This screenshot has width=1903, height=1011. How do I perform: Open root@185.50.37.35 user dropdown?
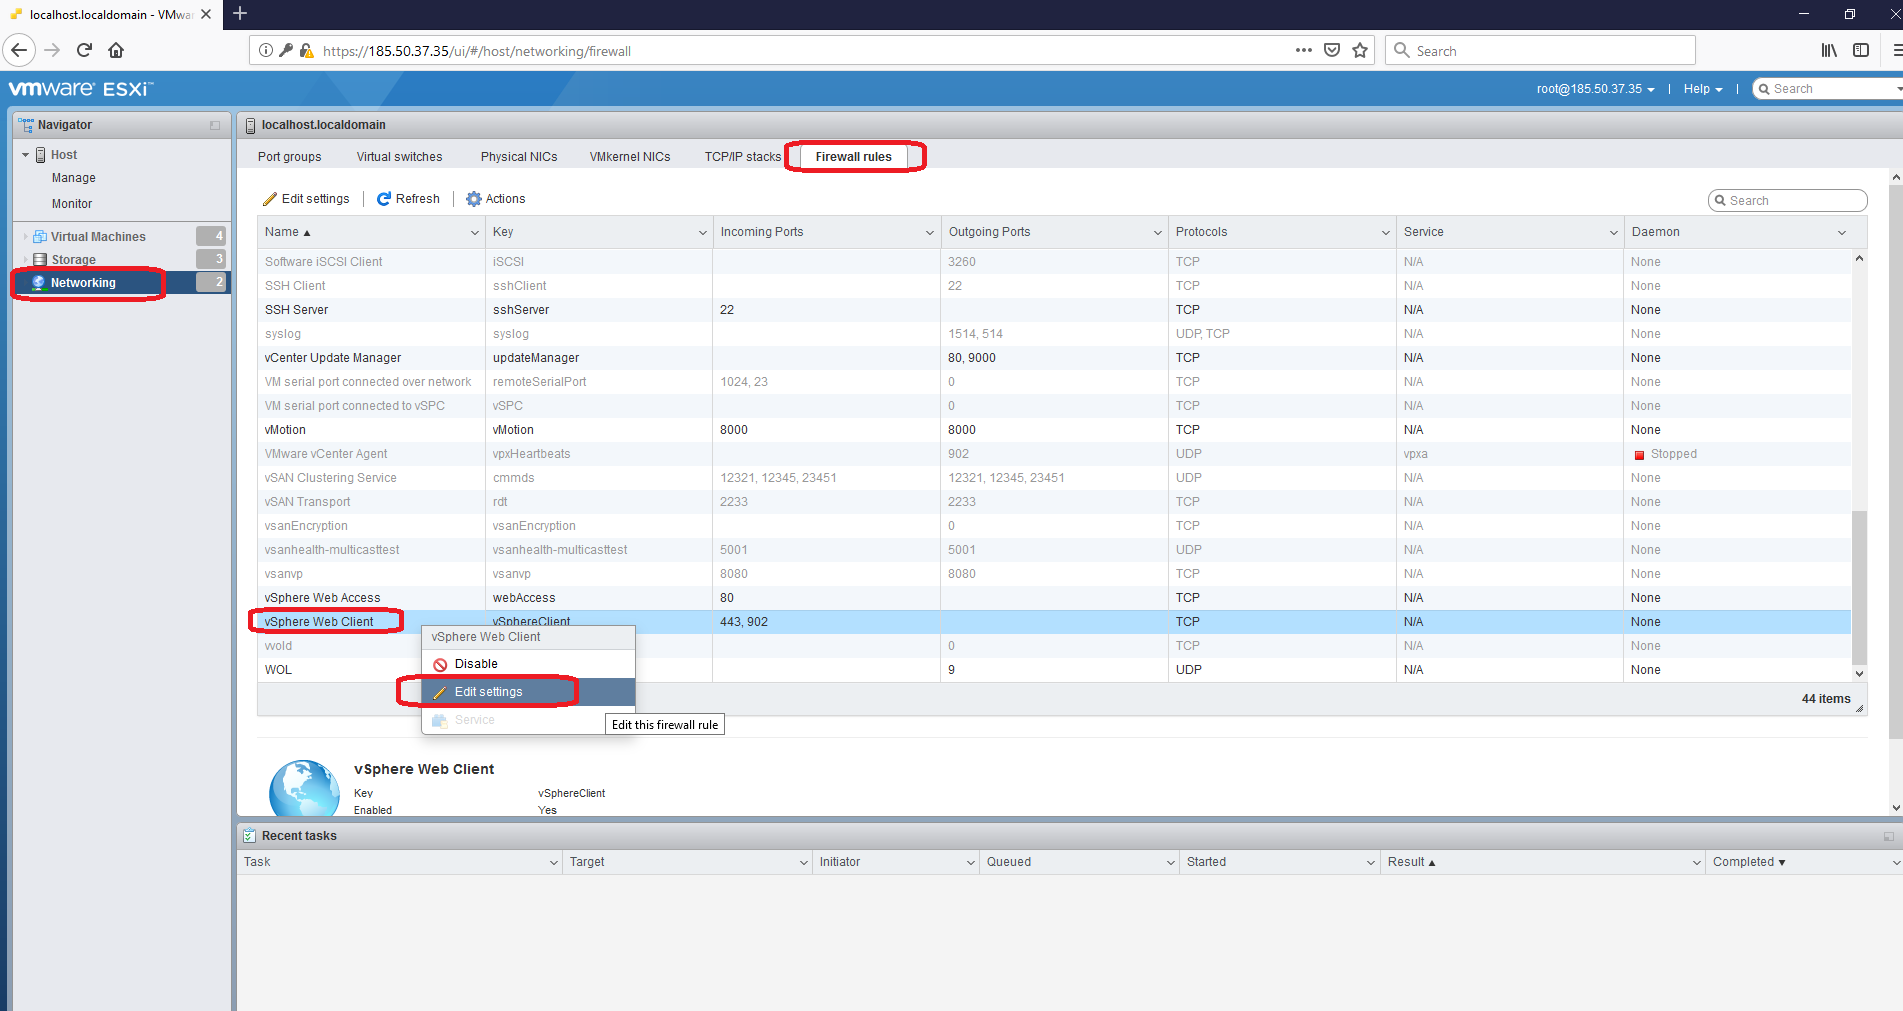(x=1595, y=89)
